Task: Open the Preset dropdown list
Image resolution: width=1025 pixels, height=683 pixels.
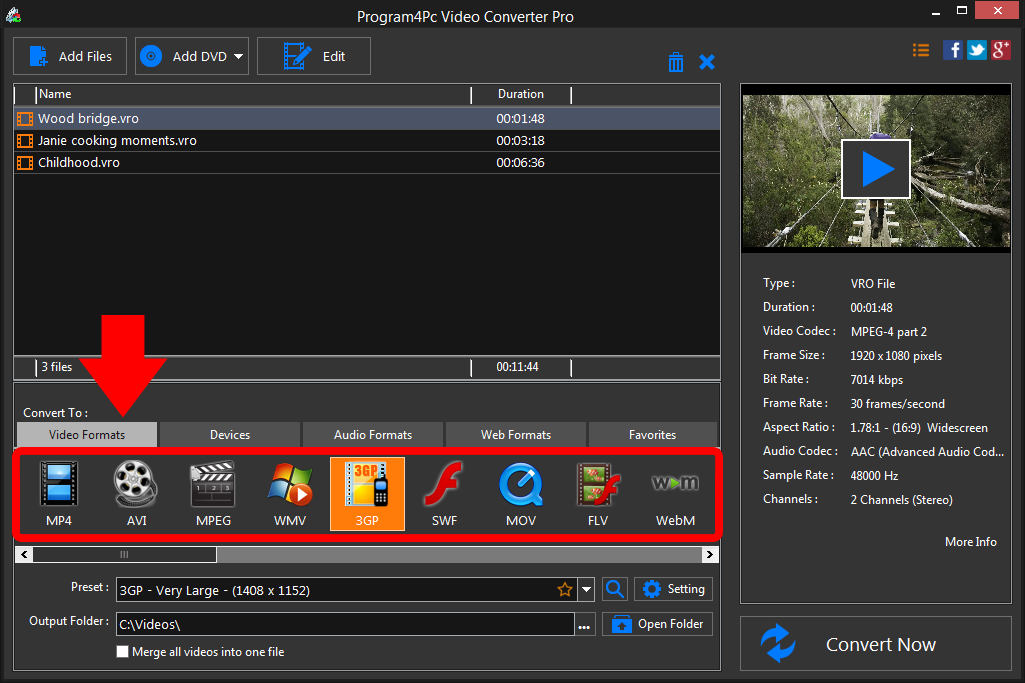Action: click(x=587, y=590)
